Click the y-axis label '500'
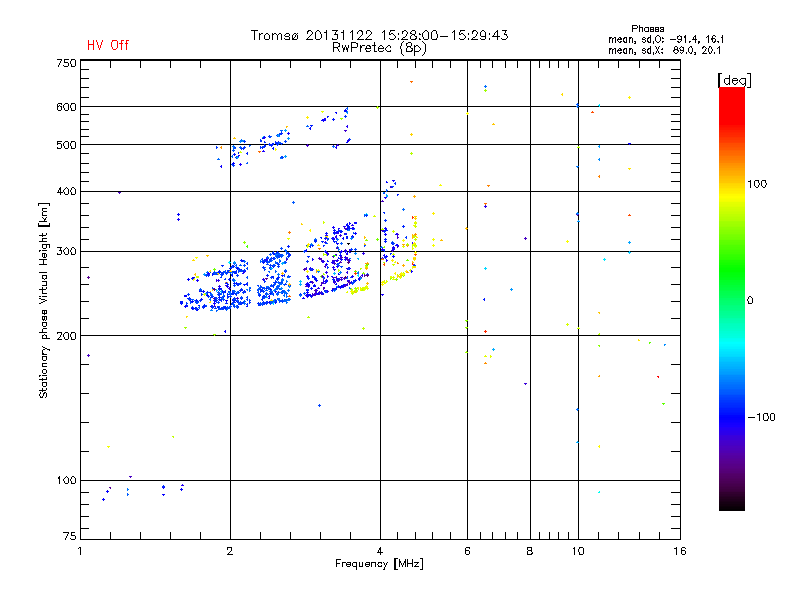Image resolution: width=800 pixels, height=600 pixels. pyautogui.click(x=66, y=145)
